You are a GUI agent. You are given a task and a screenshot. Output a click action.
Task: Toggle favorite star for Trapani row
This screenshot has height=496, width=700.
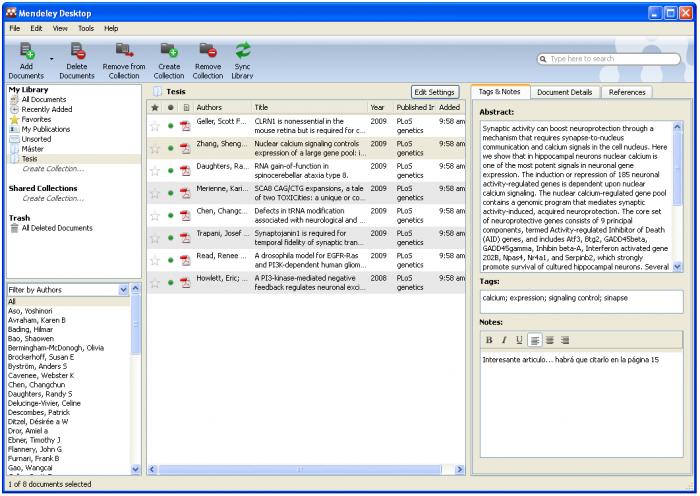(155, 238)
